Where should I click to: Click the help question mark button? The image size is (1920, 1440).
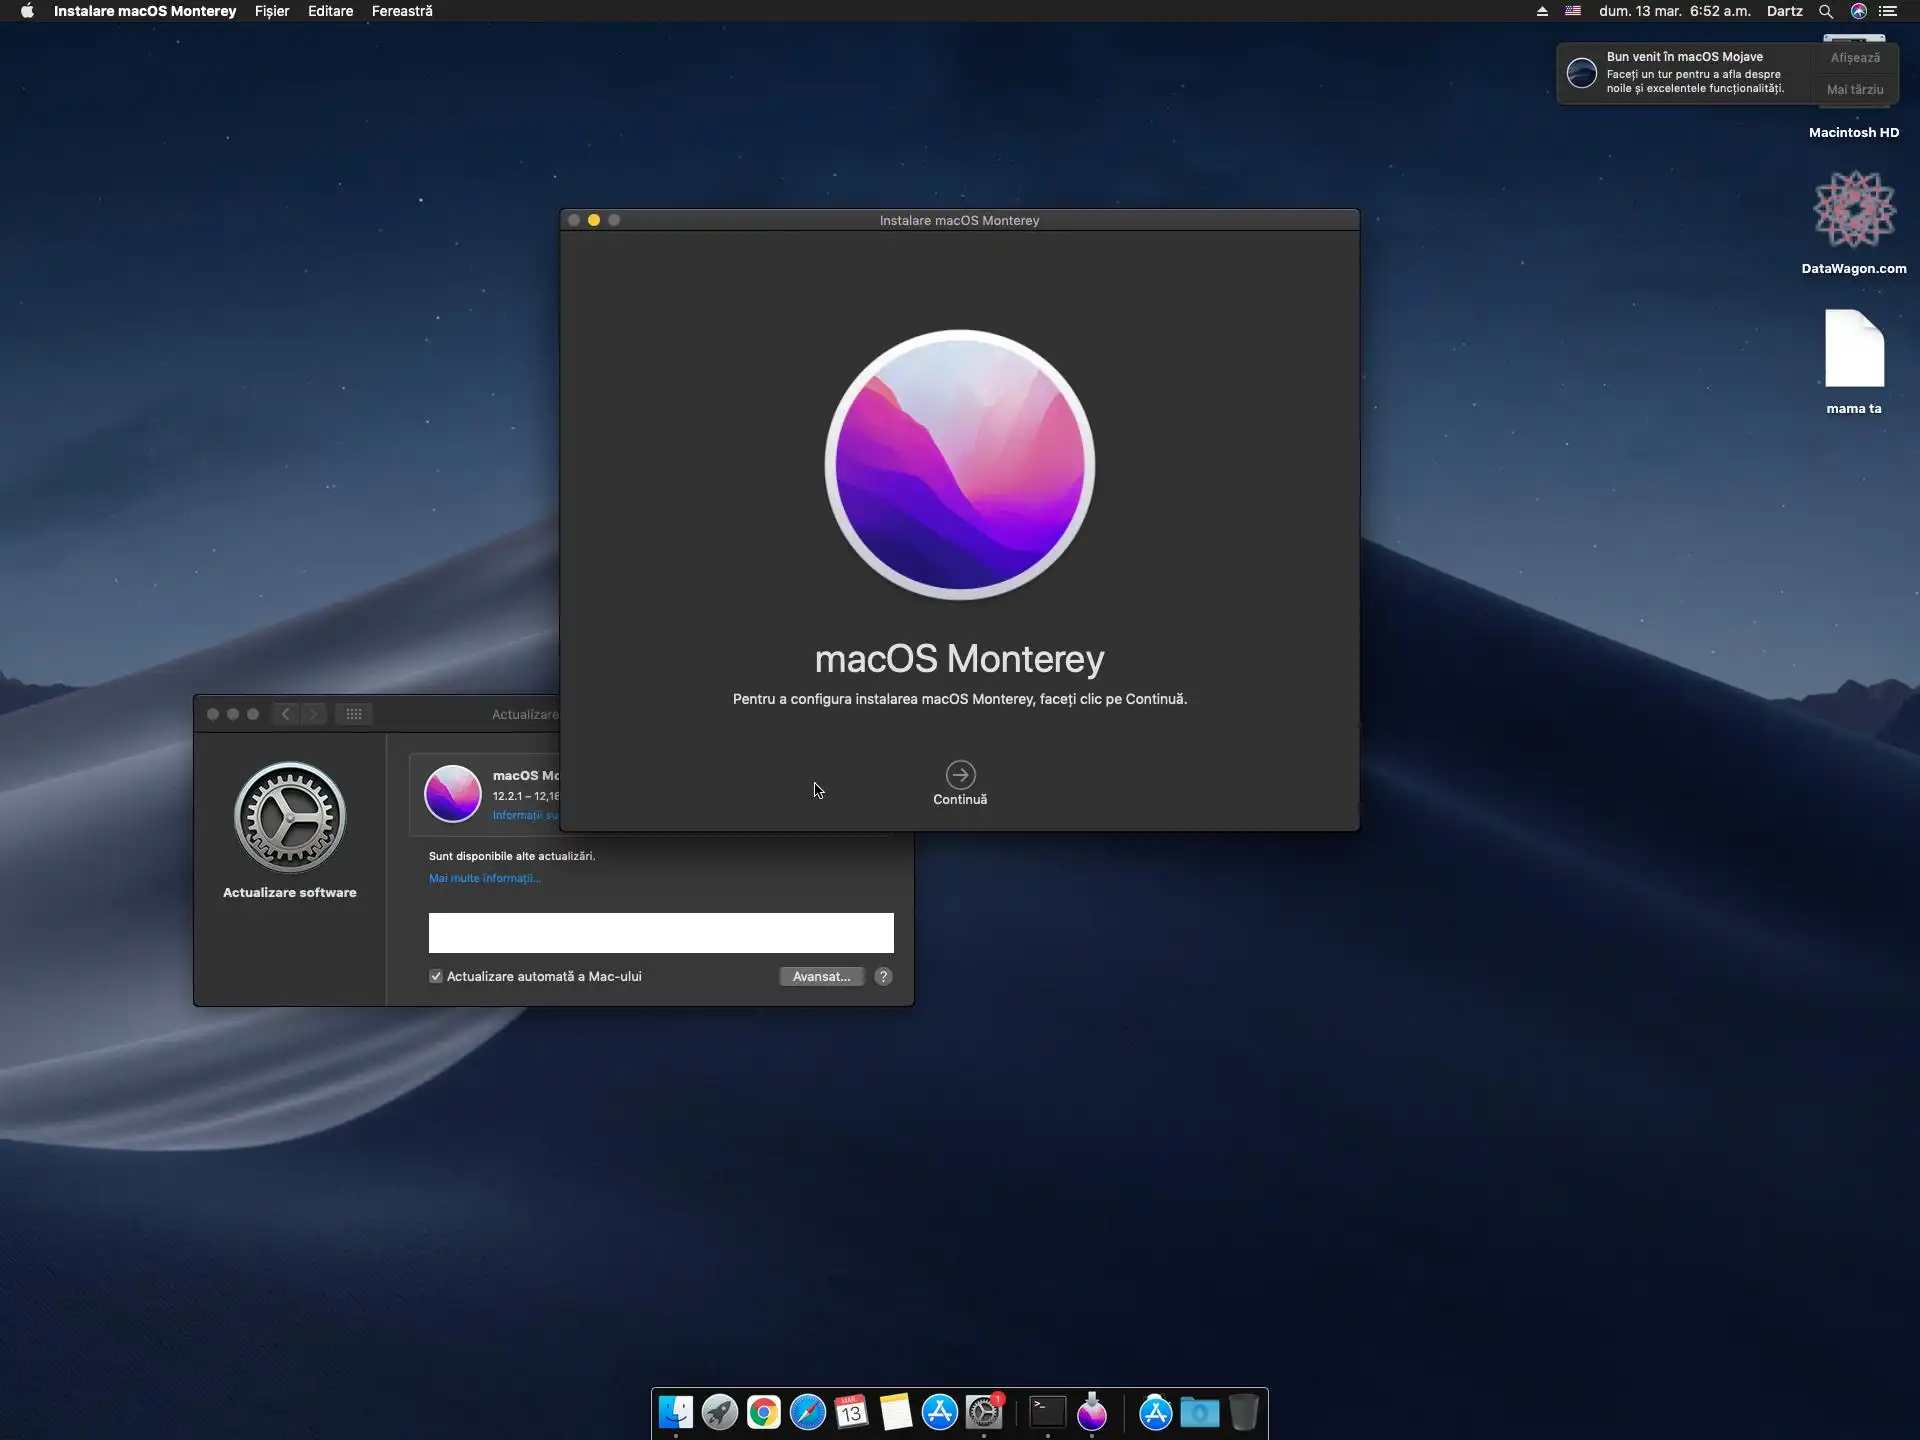coord(883,976)
